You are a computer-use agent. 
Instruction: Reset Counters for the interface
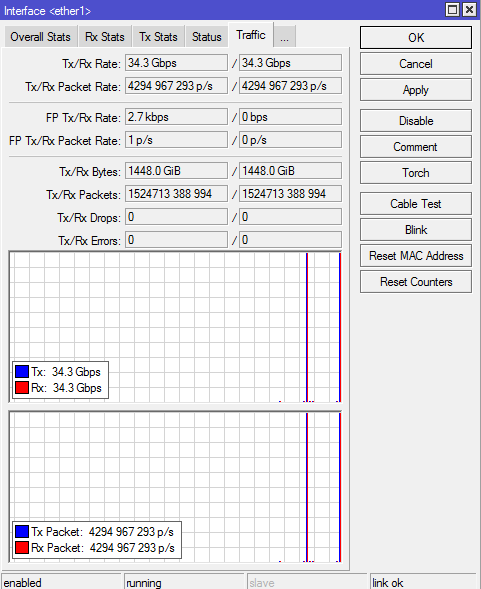tap(416, 282)
